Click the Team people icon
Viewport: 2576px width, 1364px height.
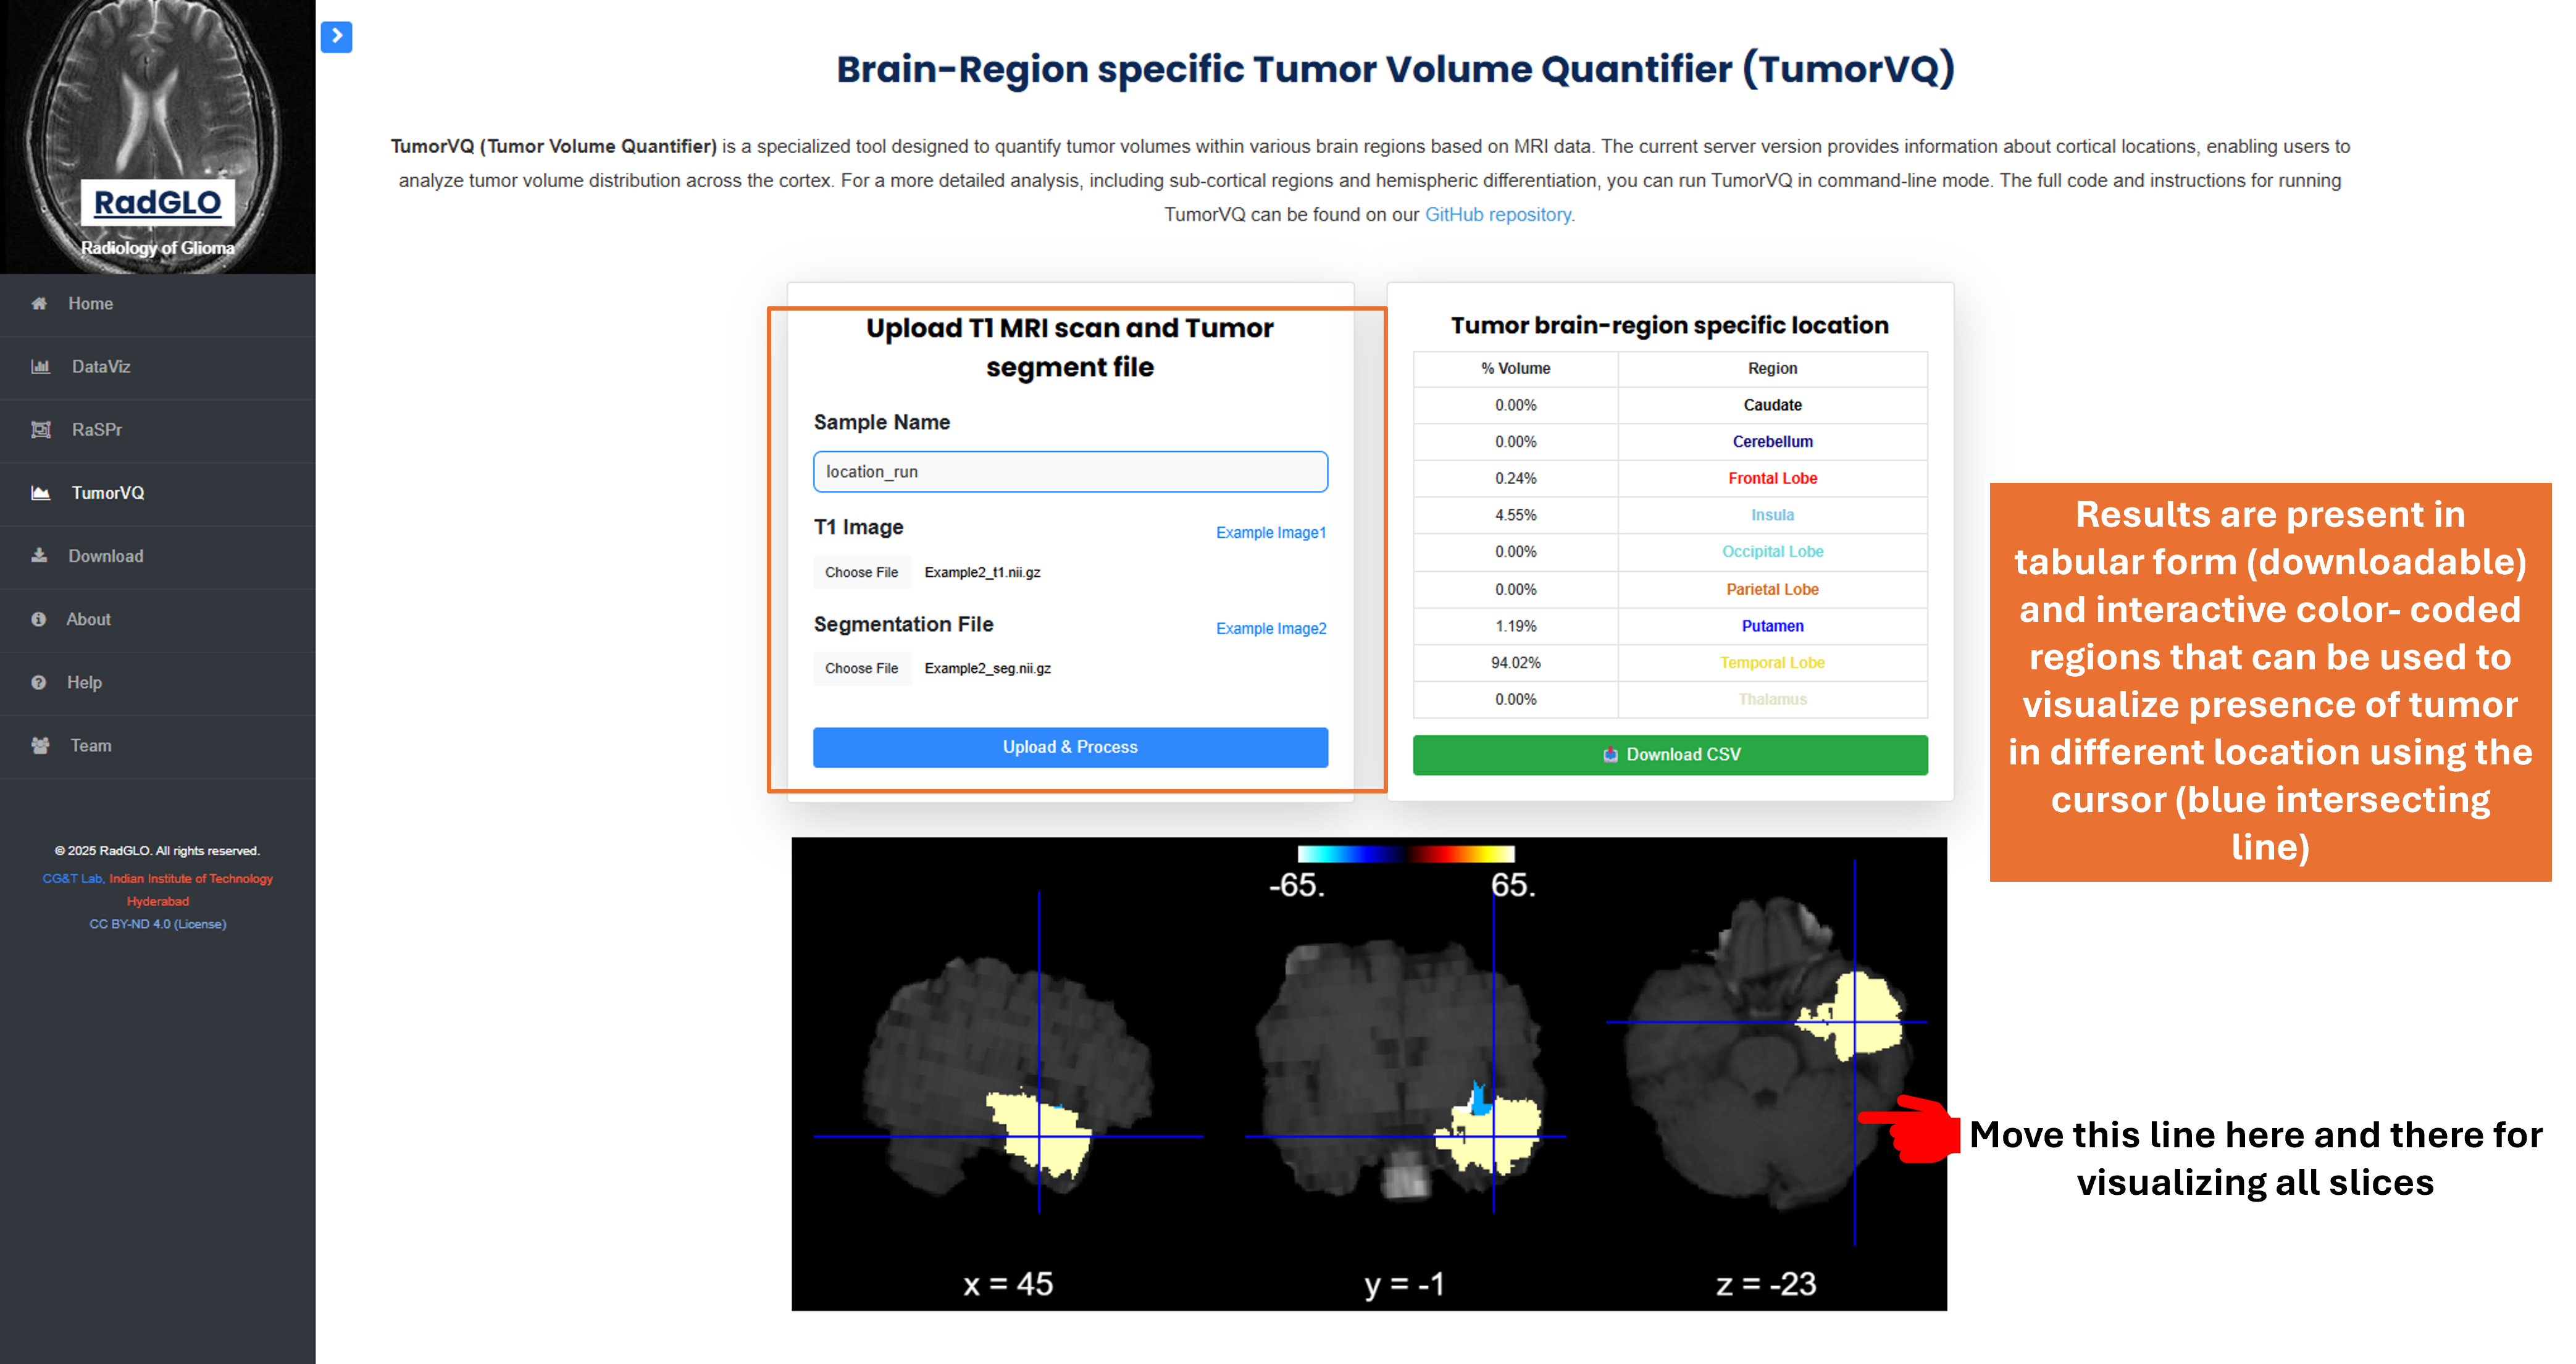click(x=40, y=745)
